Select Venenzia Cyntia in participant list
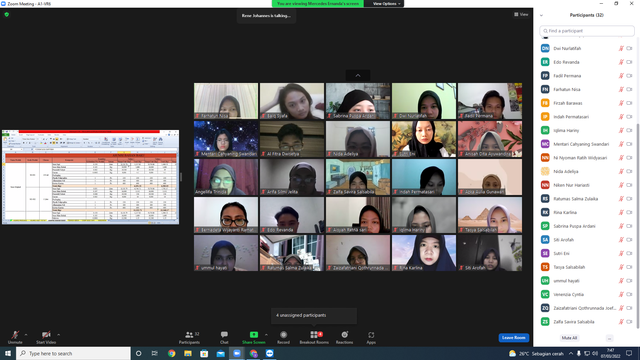 pos(586,294)
